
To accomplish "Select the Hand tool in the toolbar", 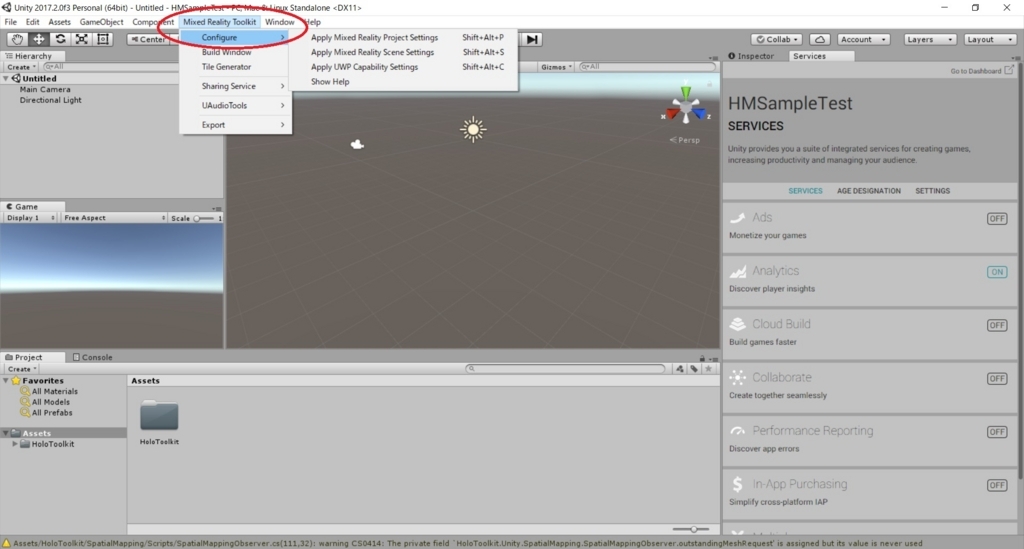I will tap(17, 39).
